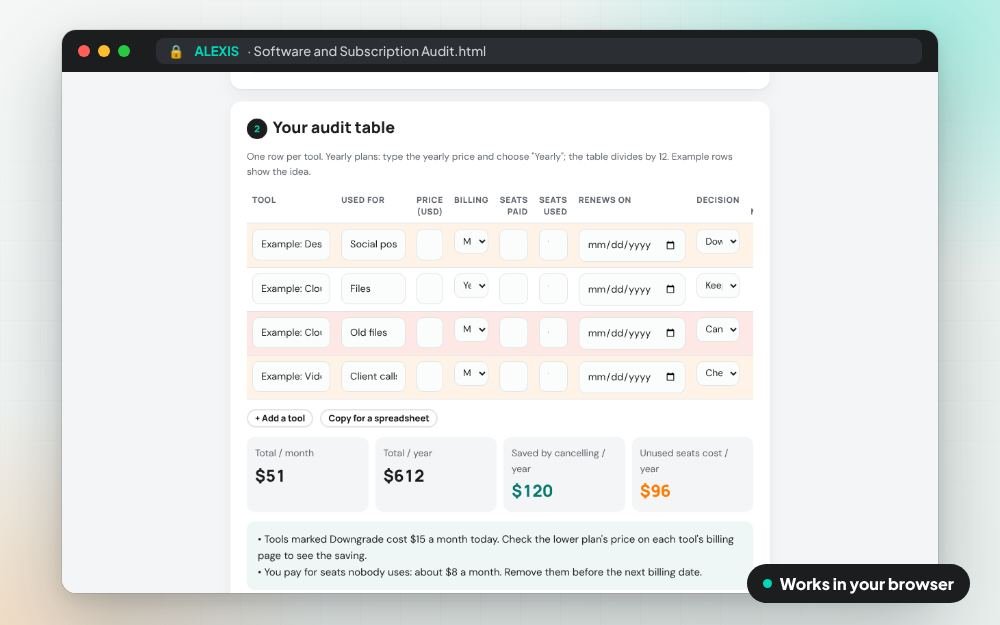Click the '$120' saved by cancelling value
The image size is (1000, 625).
[532, 491]
